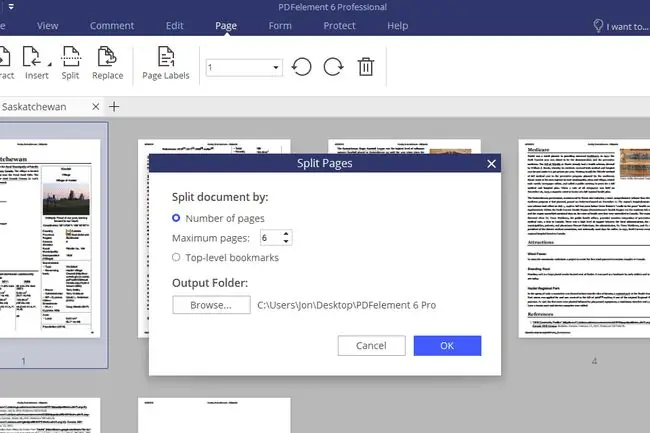Add a new tab with plus icon
This screenshot has width=650, height=433.
[x=114, y=106]
